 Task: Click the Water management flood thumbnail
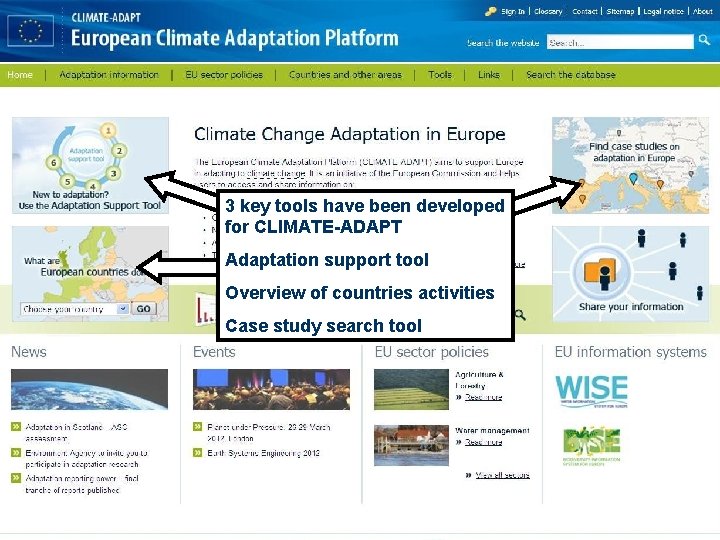tap(411, 445)
